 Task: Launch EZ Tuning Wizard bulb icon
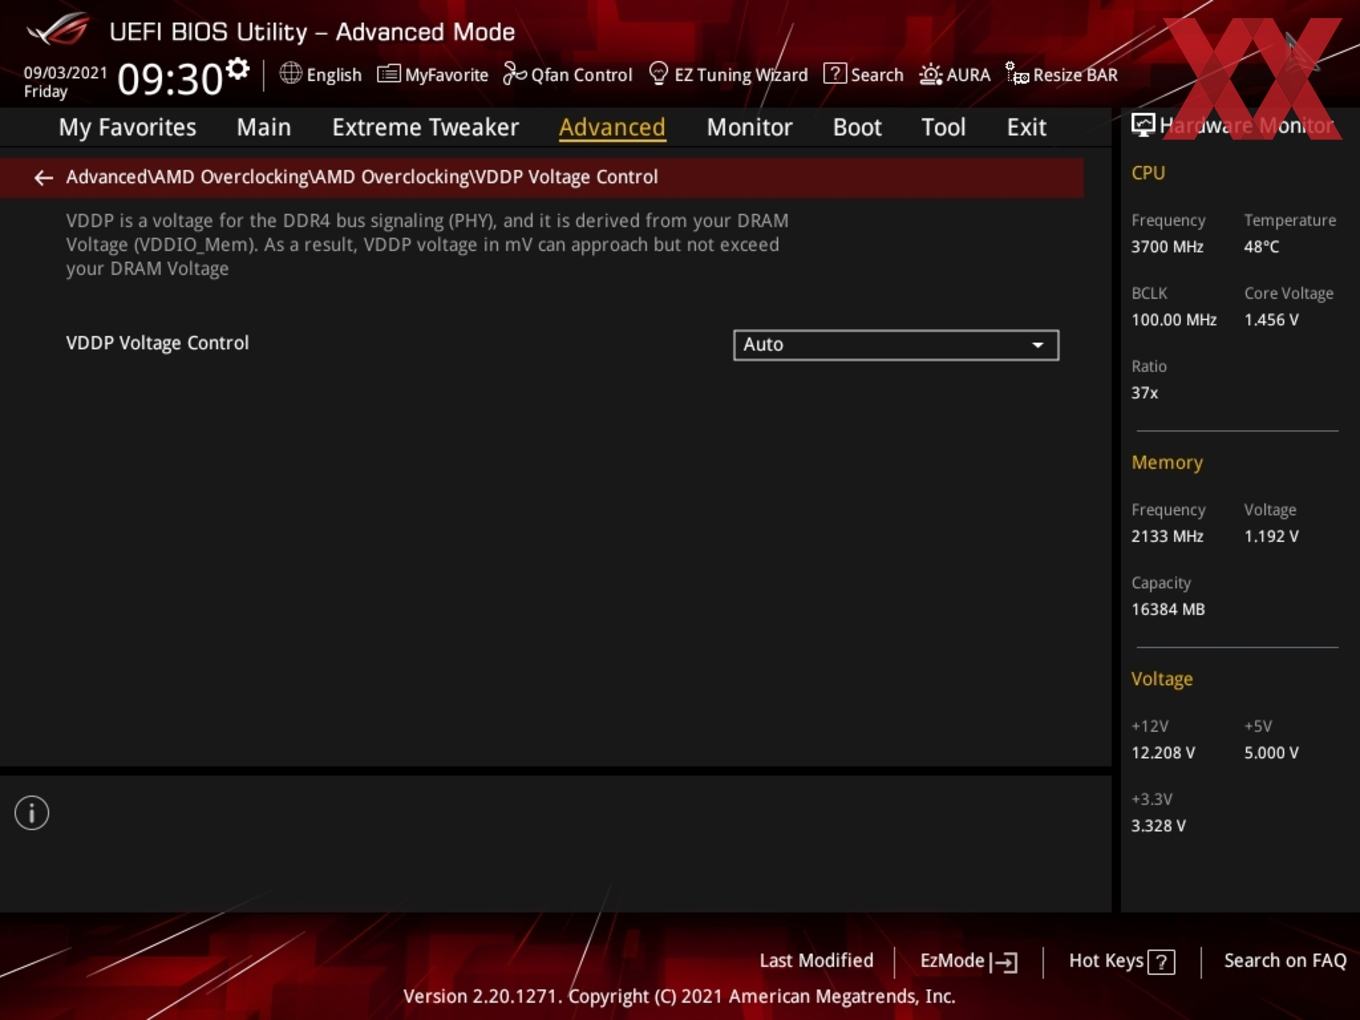(x=658, y=73)
